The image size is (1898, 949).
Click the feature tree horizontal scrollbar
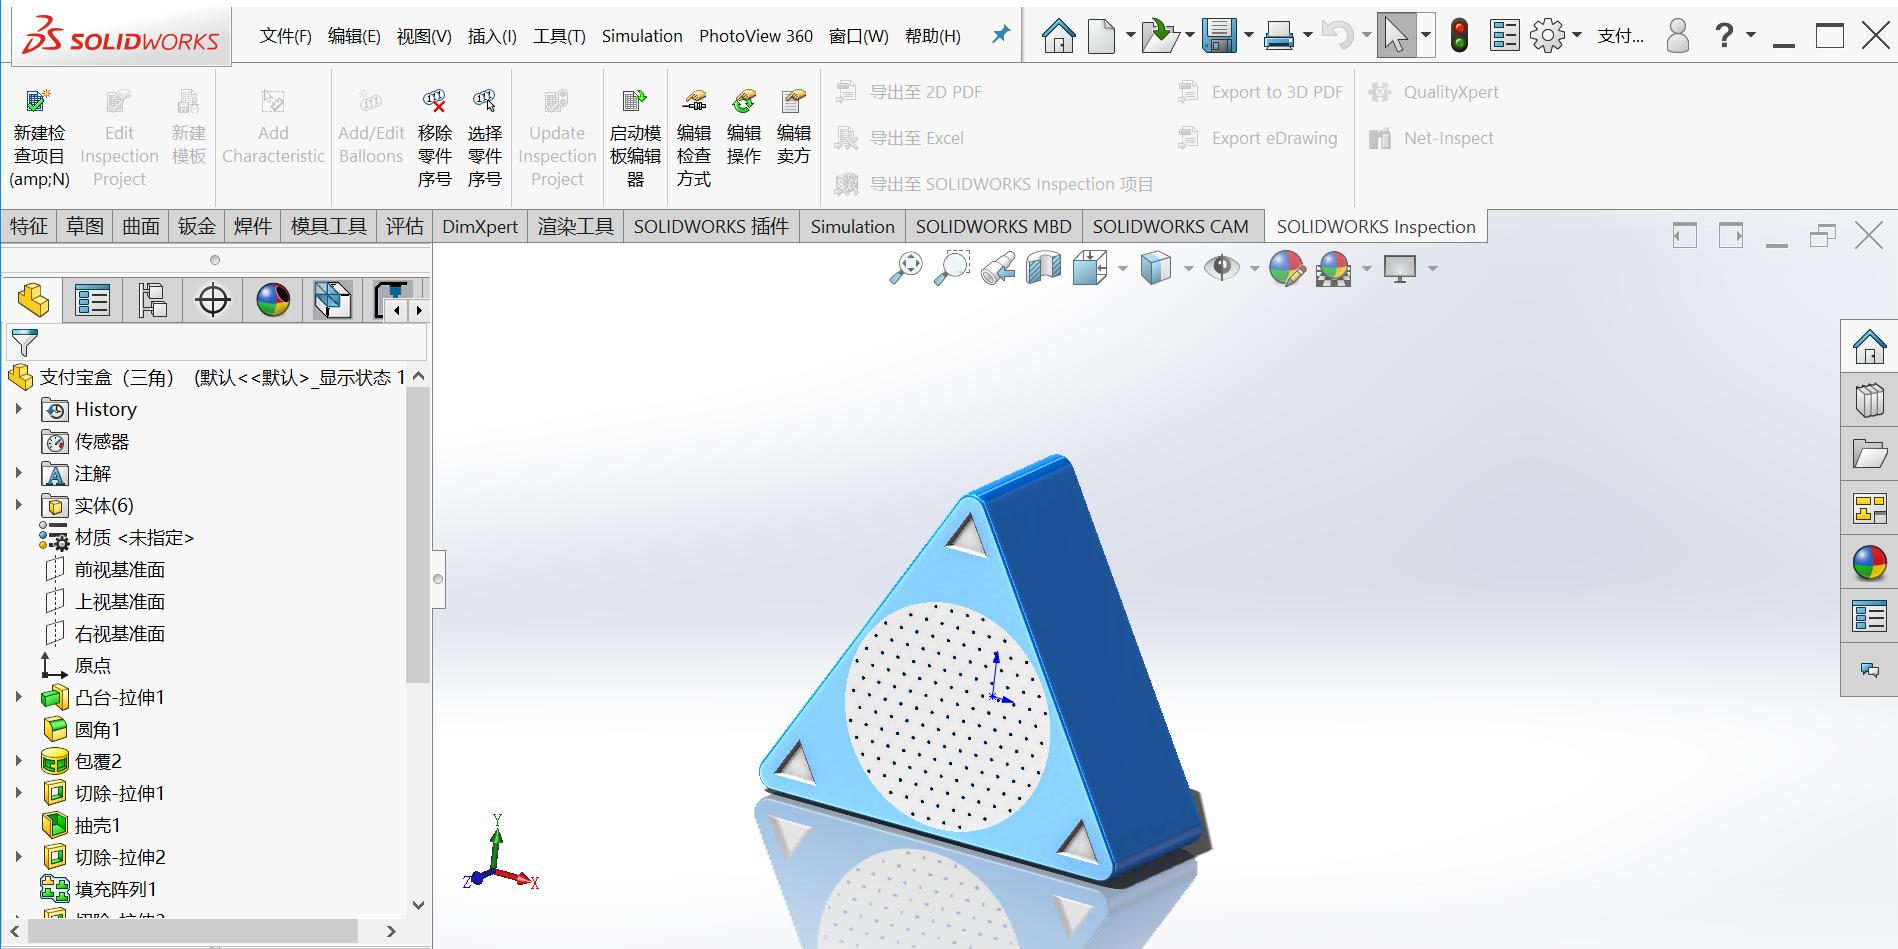(192, 931)
